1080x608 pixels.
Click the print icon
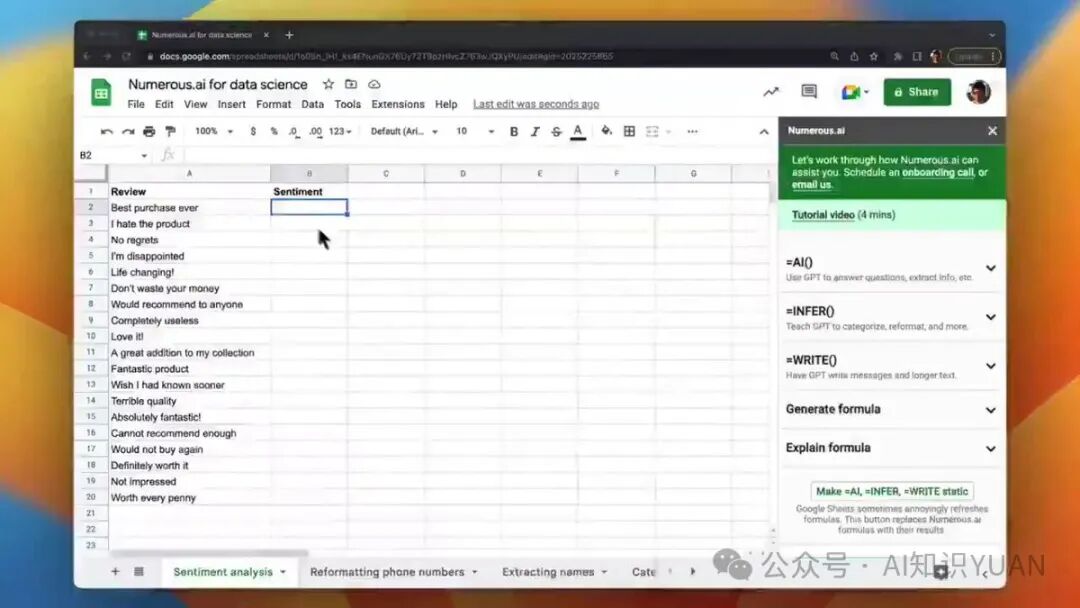[149, 131]
